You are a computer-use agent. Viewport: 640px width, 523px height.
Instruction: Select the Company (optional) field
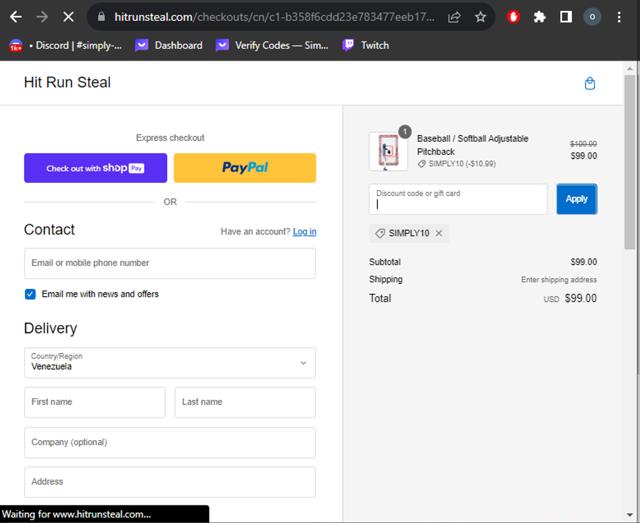coord(170,443)
